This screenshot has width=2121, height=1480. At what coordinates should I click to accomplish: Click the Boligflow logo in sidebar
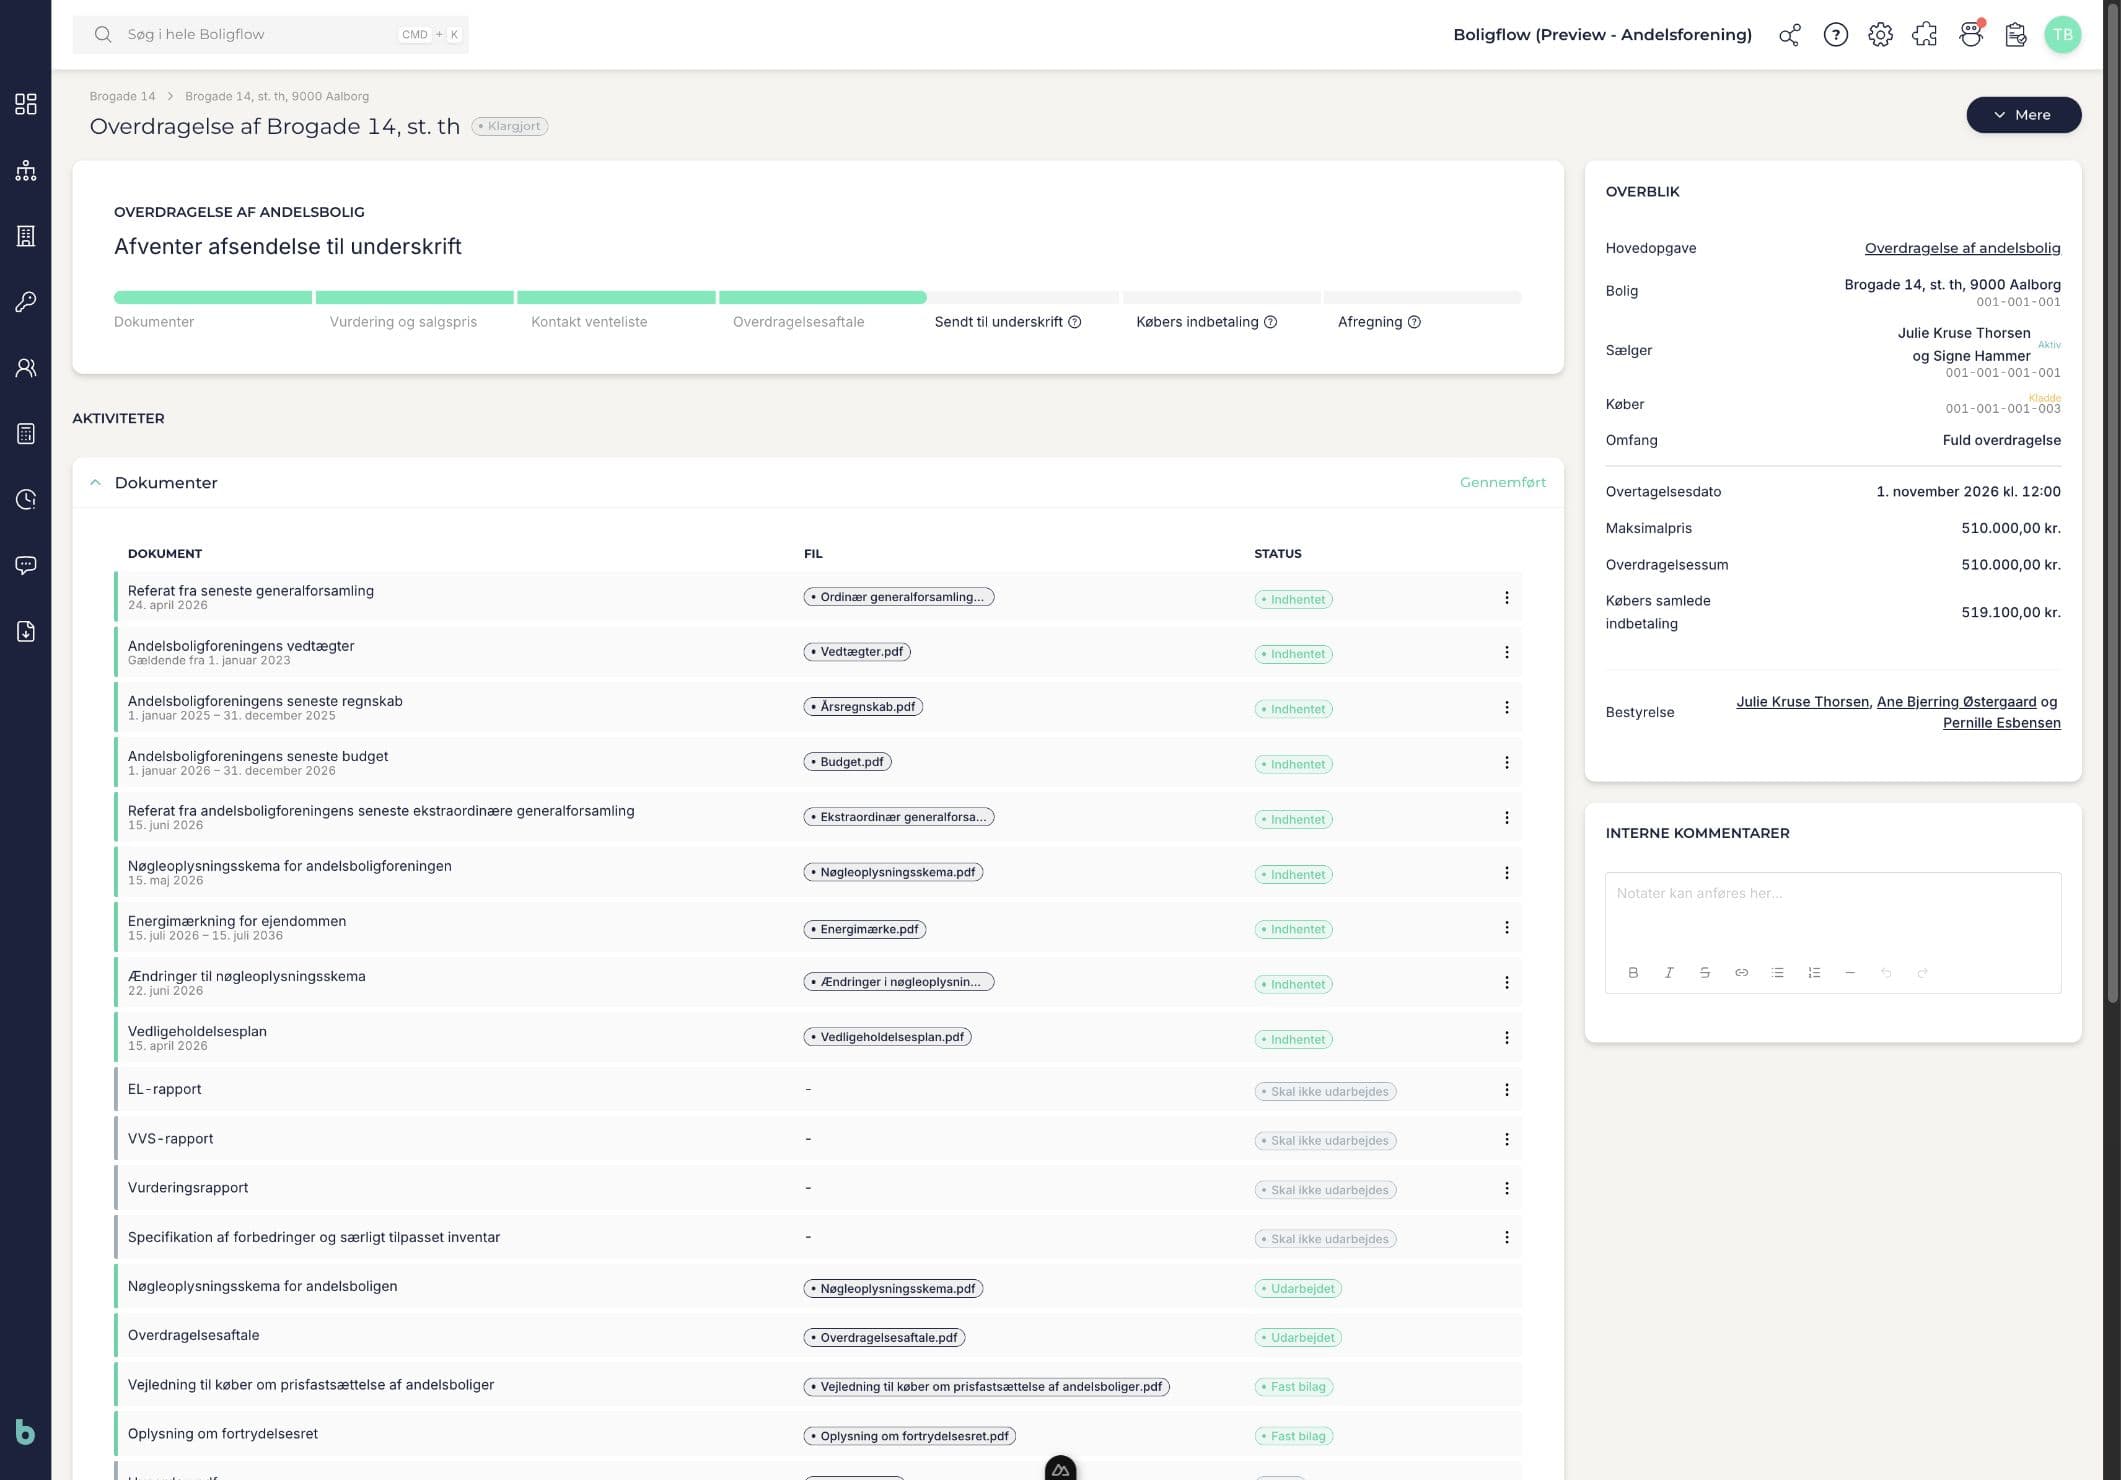pyautogui.click(x=26, y=1432)
